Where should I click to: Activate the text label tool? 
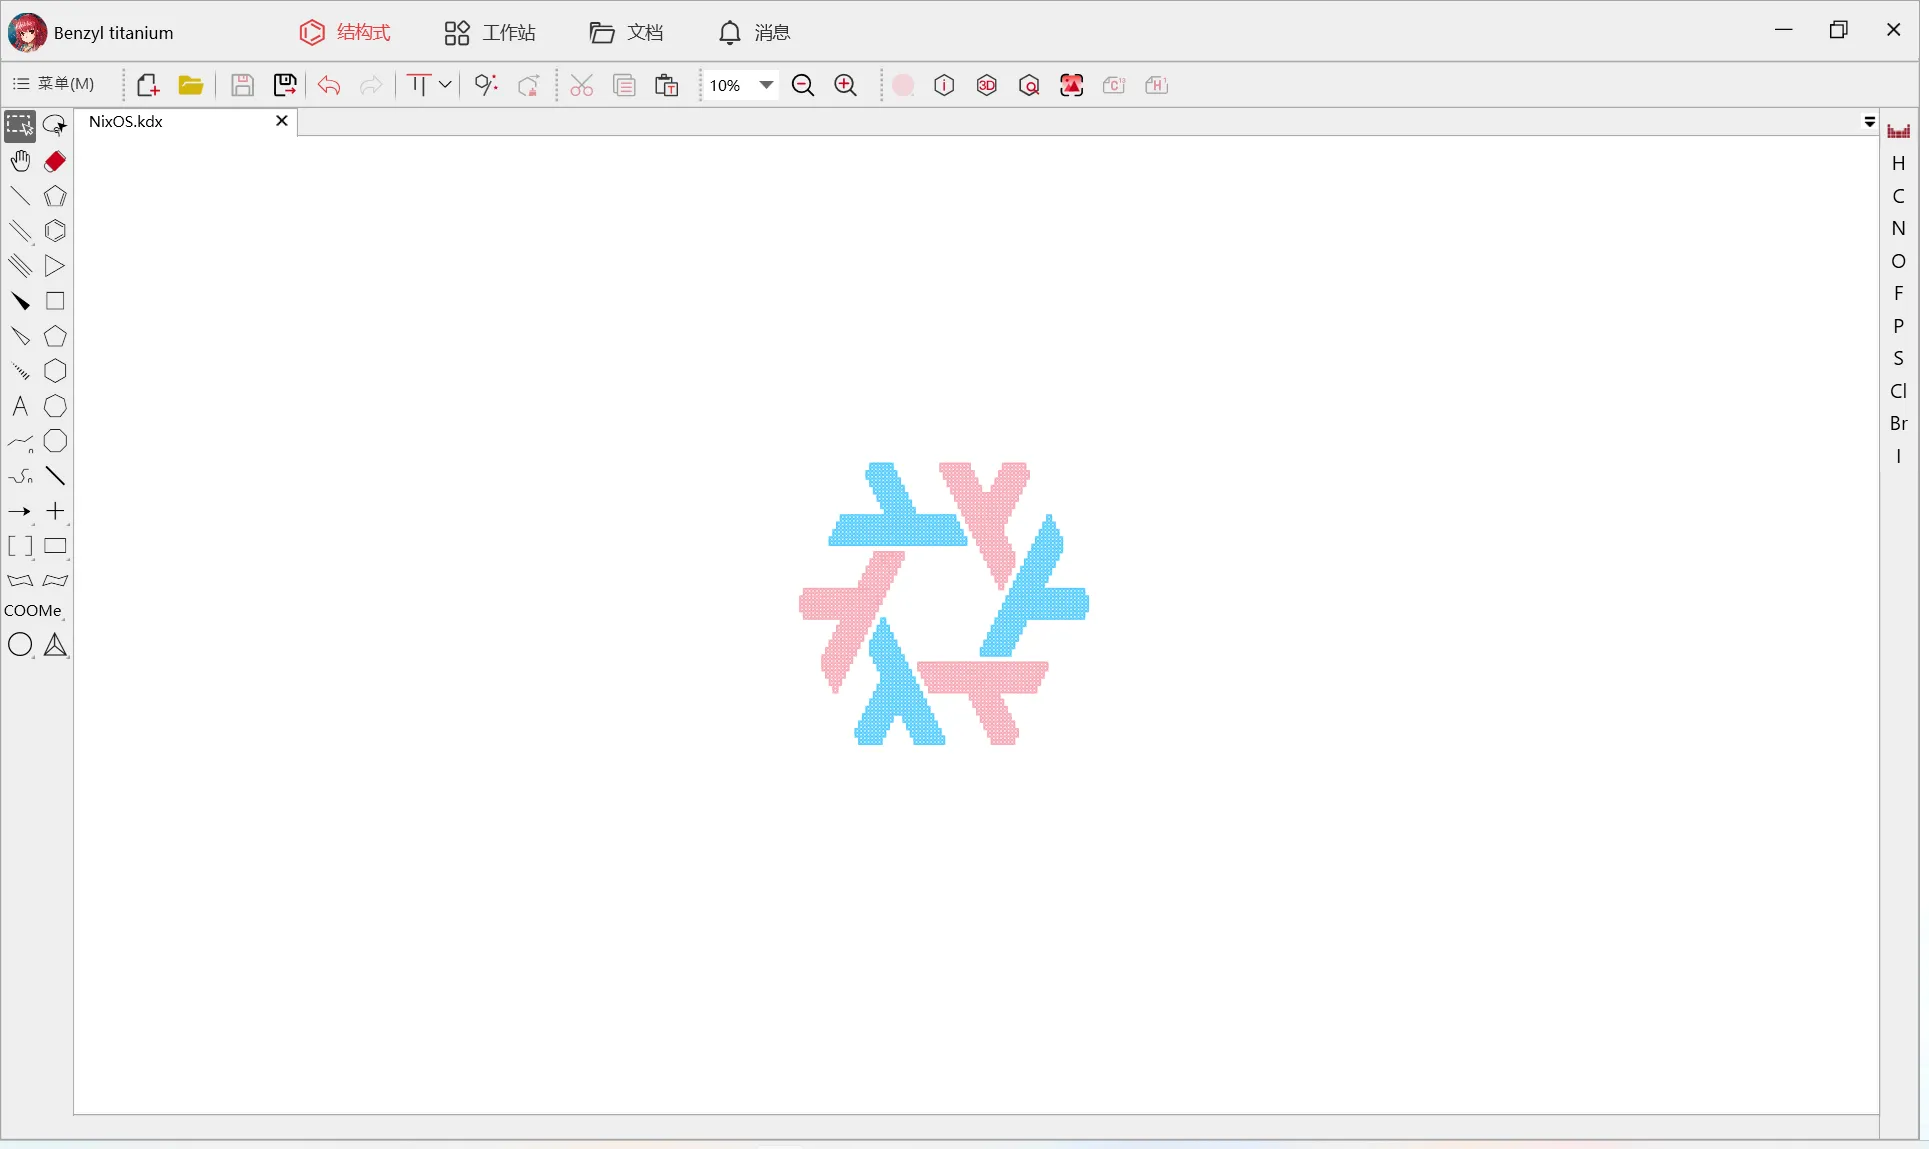click(x=19, y=407)
